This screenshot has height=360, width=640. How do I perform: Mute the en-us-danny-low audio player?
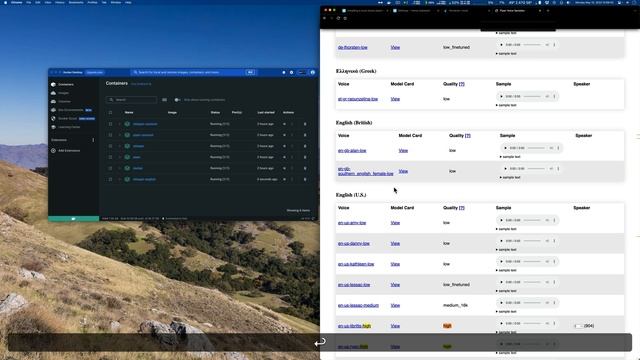(x=547, y=241)
